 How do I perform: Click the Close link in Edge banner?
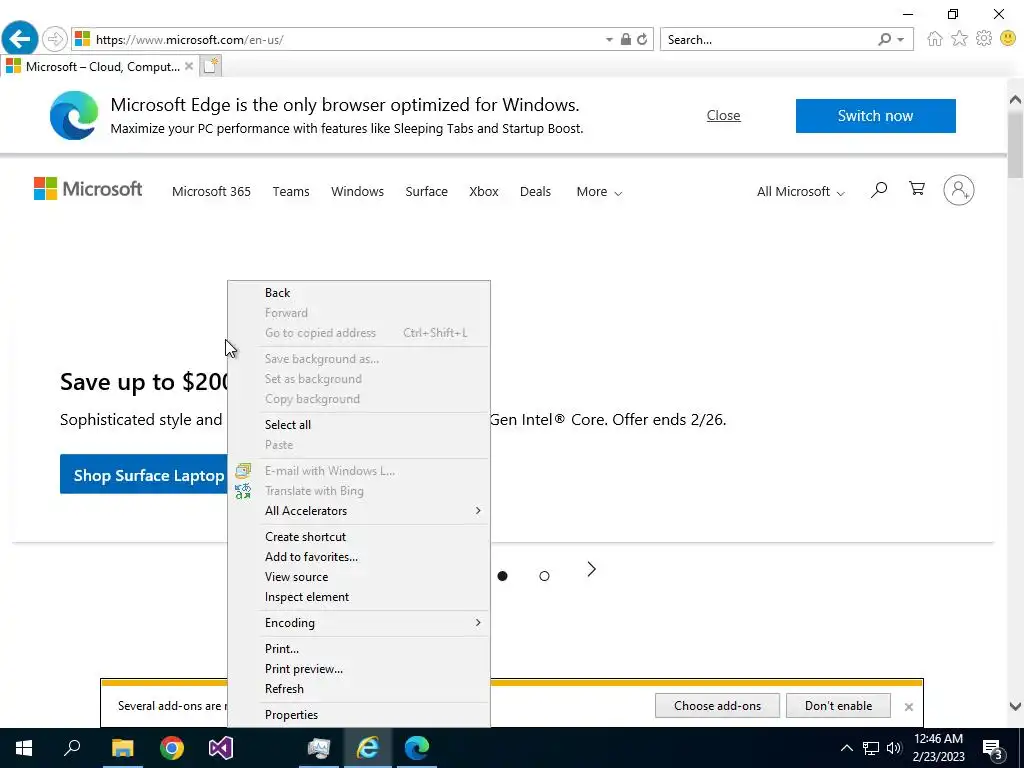pyautogui.click(x=723, y=115)
